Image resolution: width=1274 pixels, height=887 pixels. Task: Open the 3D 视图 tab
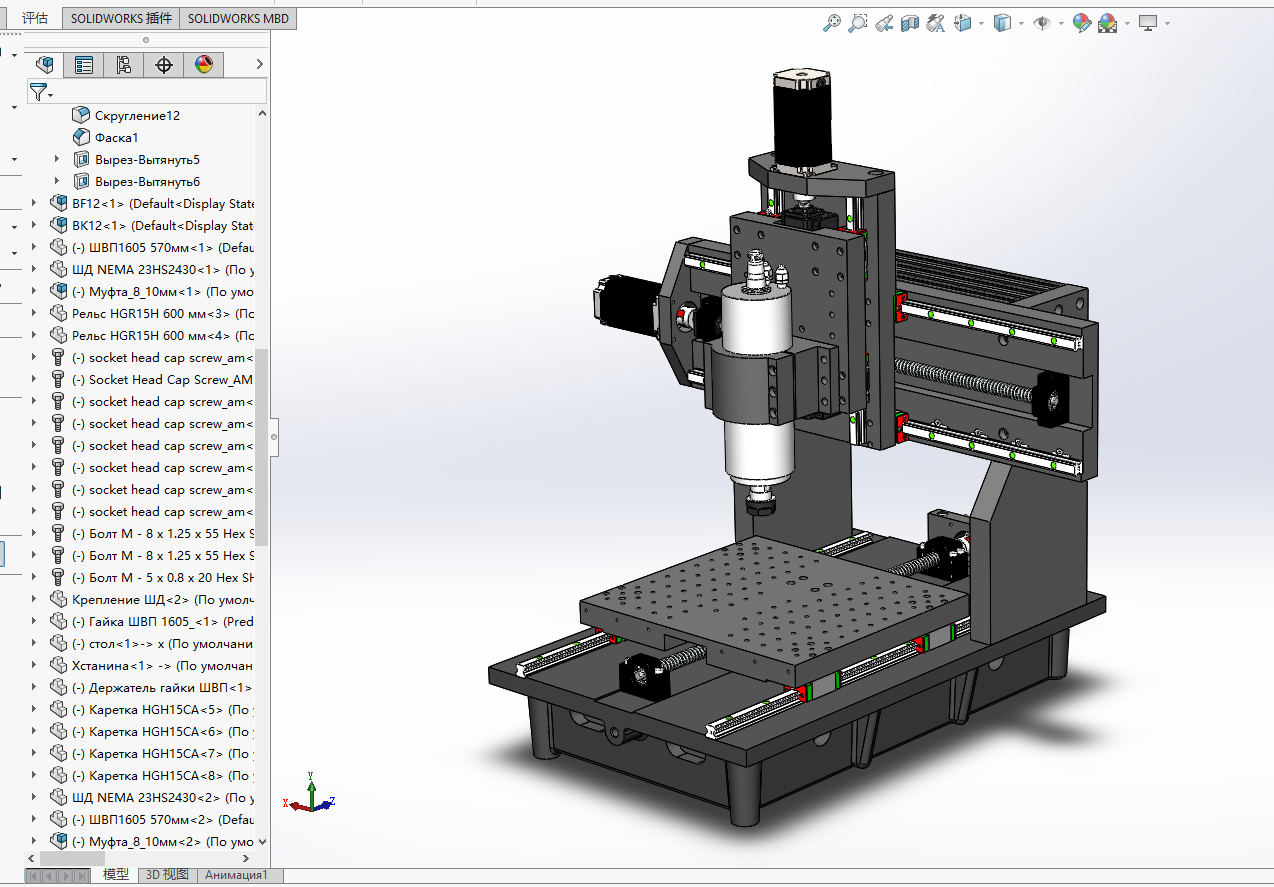[167, 875]
